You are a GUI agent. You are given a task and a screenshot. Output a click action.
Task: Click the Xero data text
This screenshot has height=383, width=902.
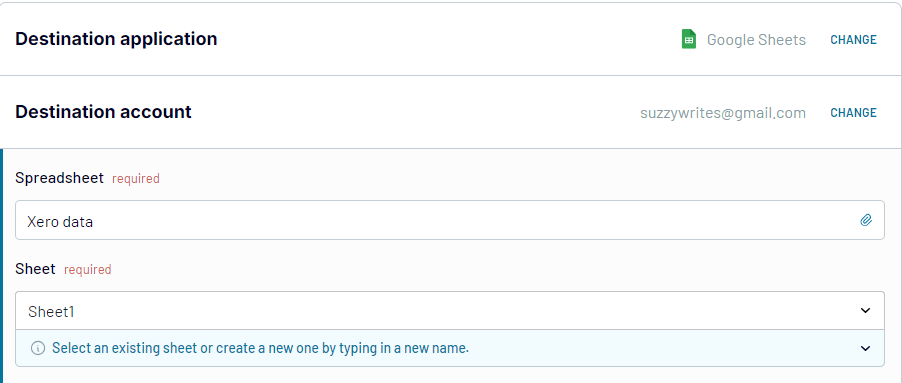[x=60, y=221]
